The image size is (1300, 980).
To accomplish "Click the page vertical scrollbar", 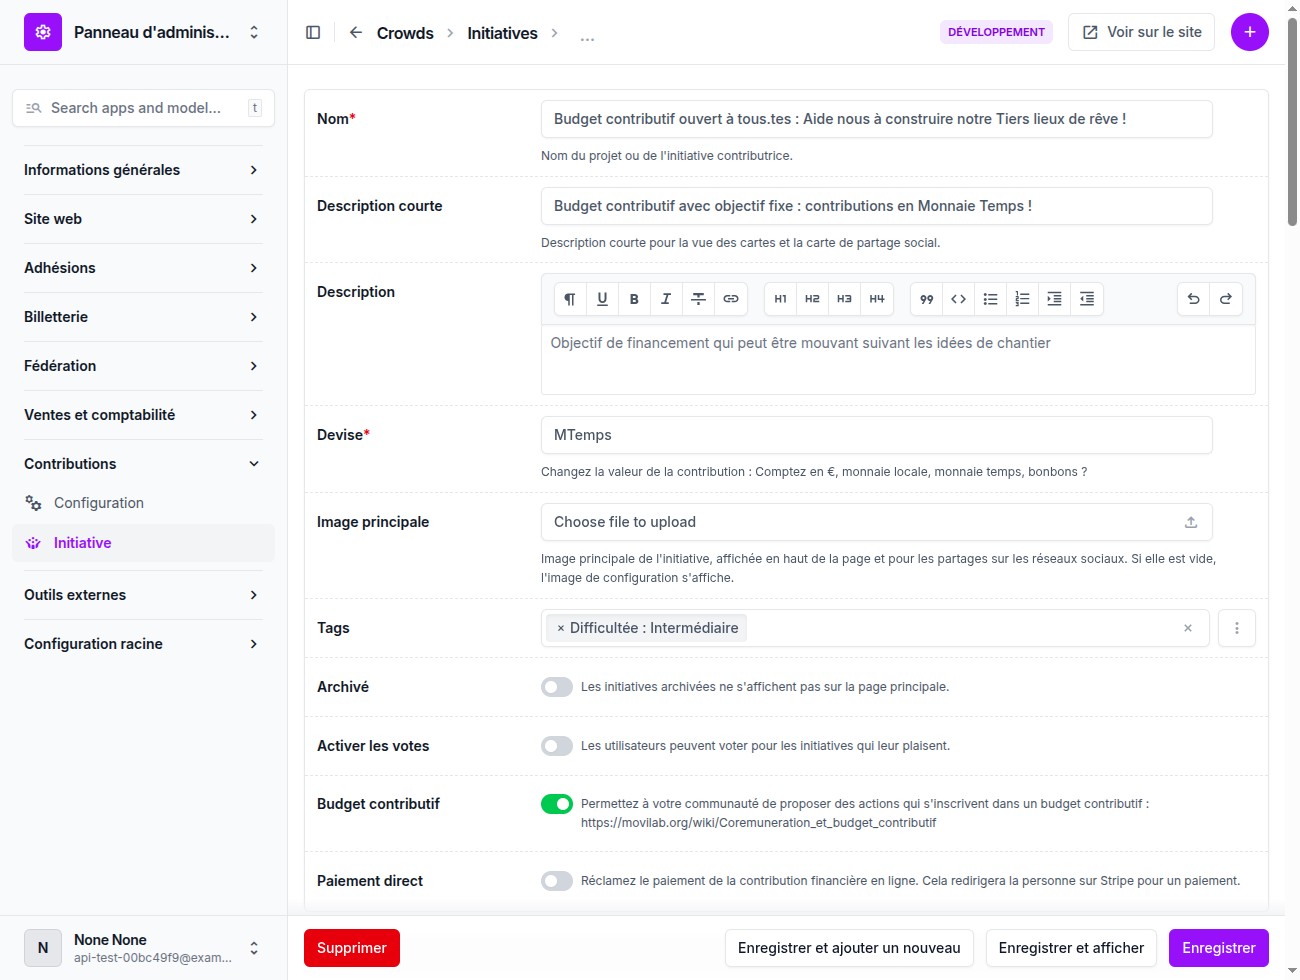I will [1292, 120].
